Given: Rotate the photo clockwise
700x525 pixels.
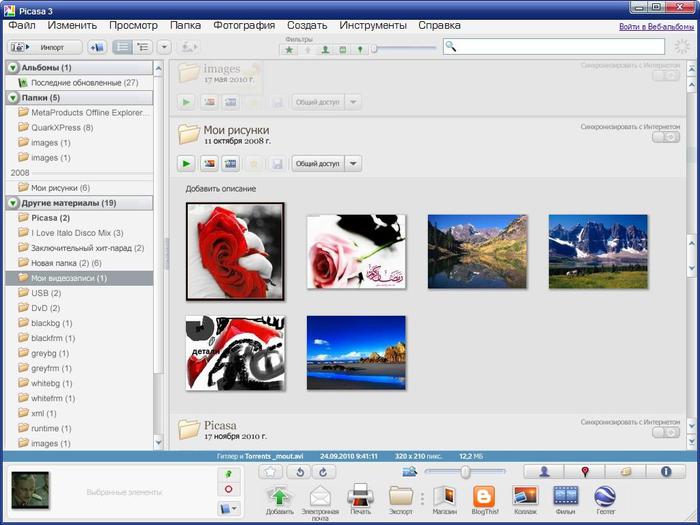Looking at the screenshot, I should [x=323, y=472].
